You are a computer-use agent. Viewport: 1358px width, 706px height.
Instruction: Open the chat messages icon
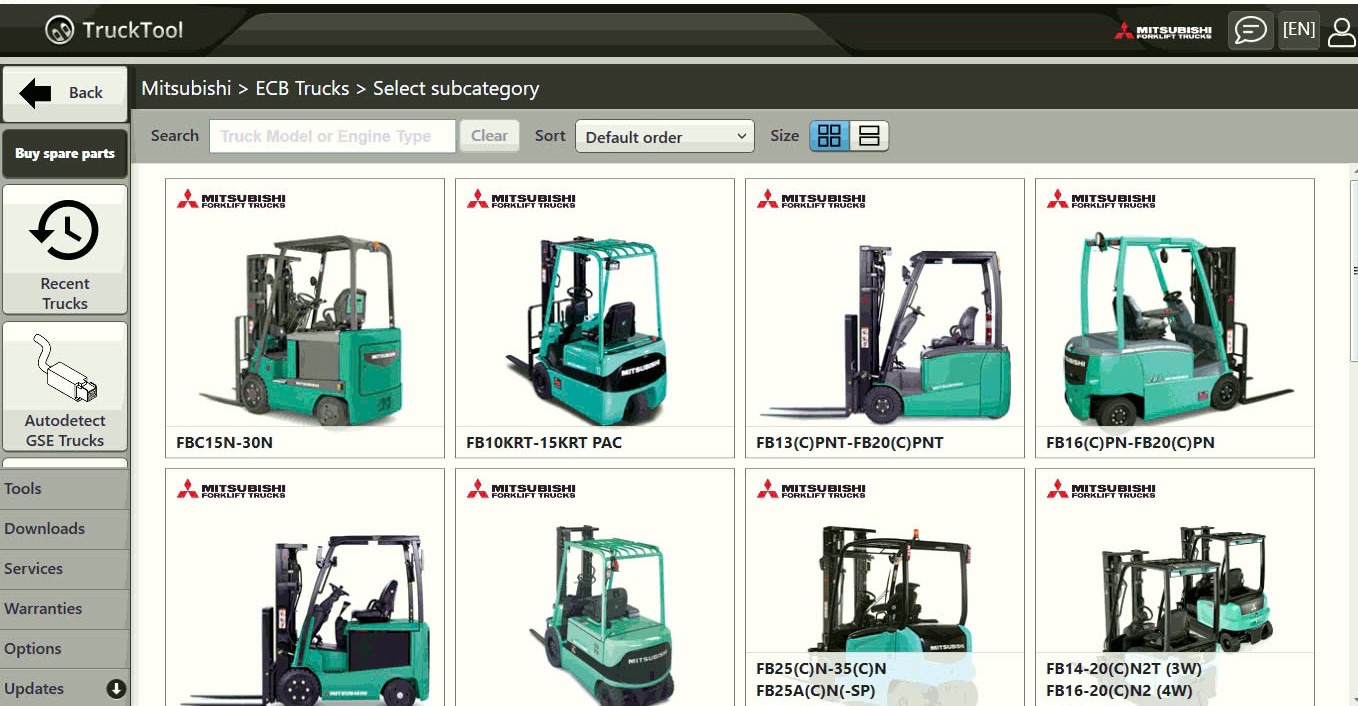point(1250,30)
